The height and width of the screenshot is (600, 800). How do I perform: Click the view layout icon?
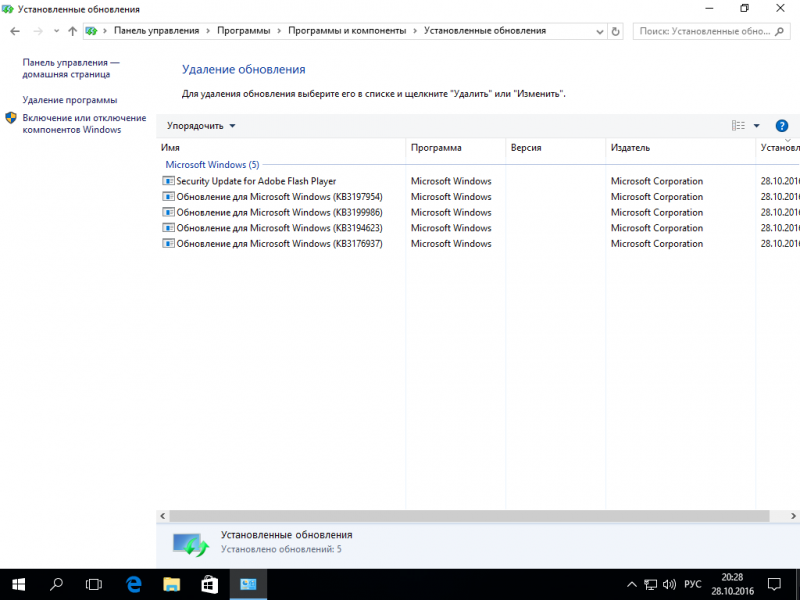point(738,126)
